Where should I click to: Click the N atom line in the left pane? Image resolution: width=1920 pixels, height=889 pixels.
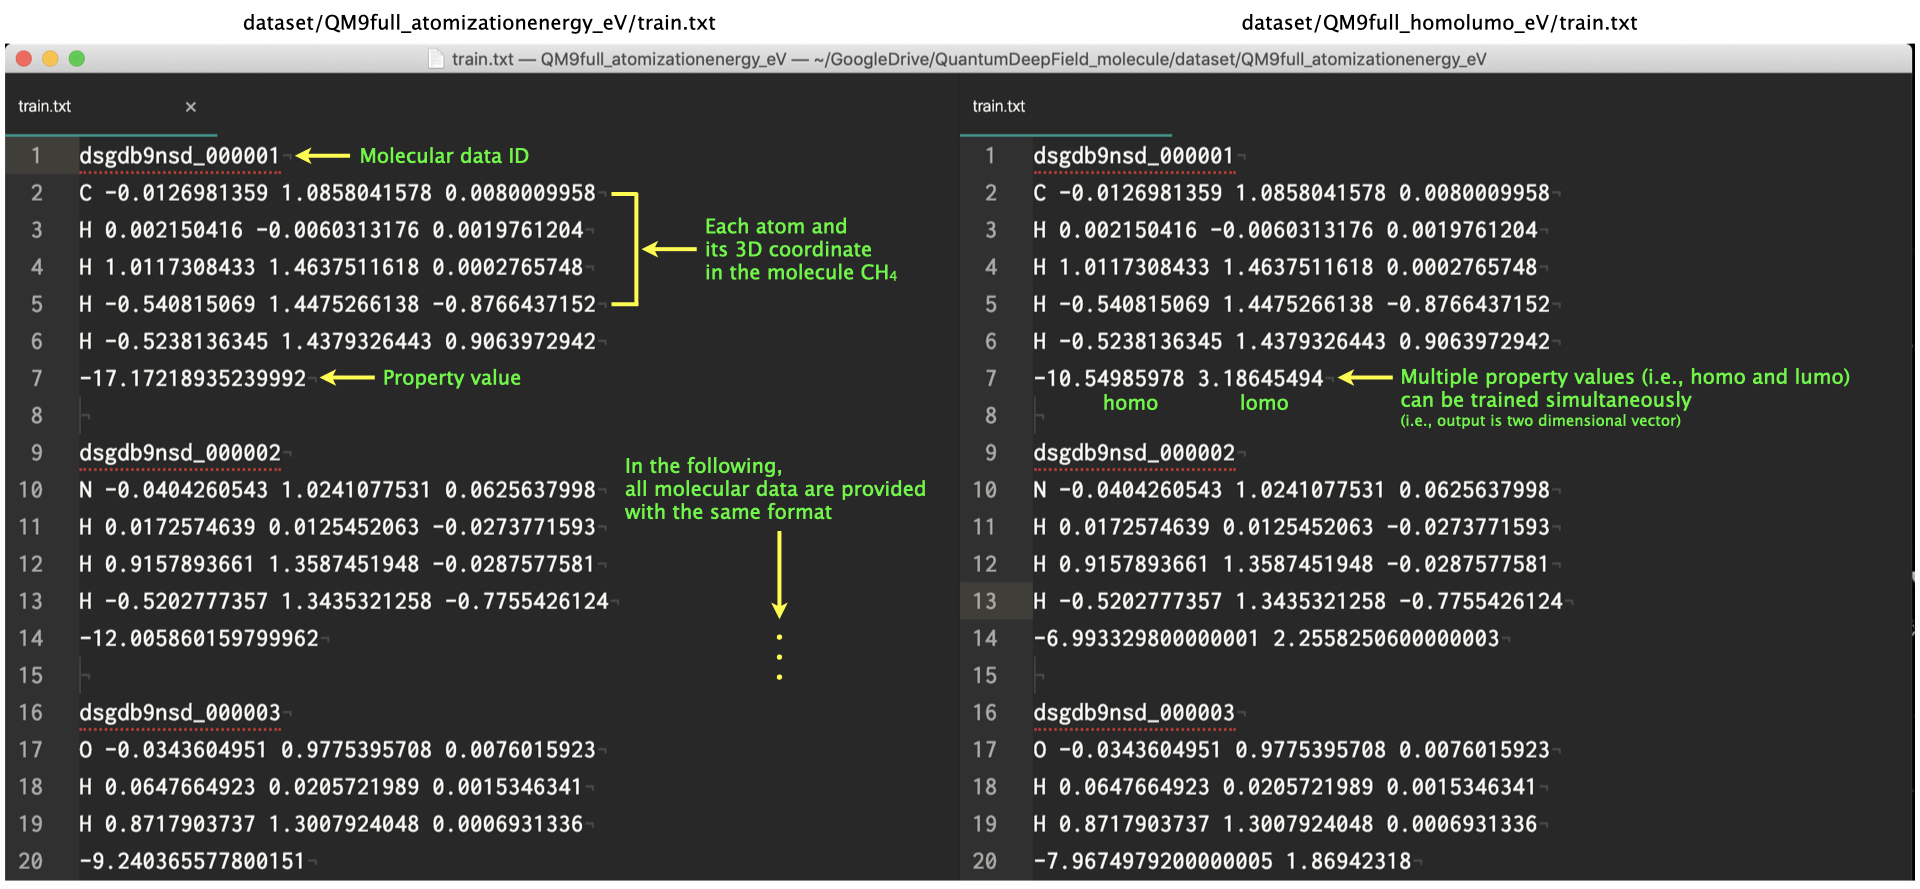[x=337, y=490]
